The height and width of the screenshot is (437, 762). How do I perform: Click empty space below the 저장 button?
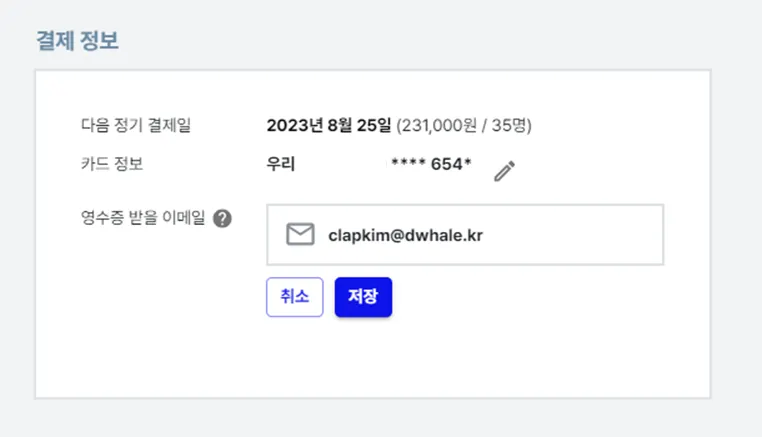pos(363,357)
